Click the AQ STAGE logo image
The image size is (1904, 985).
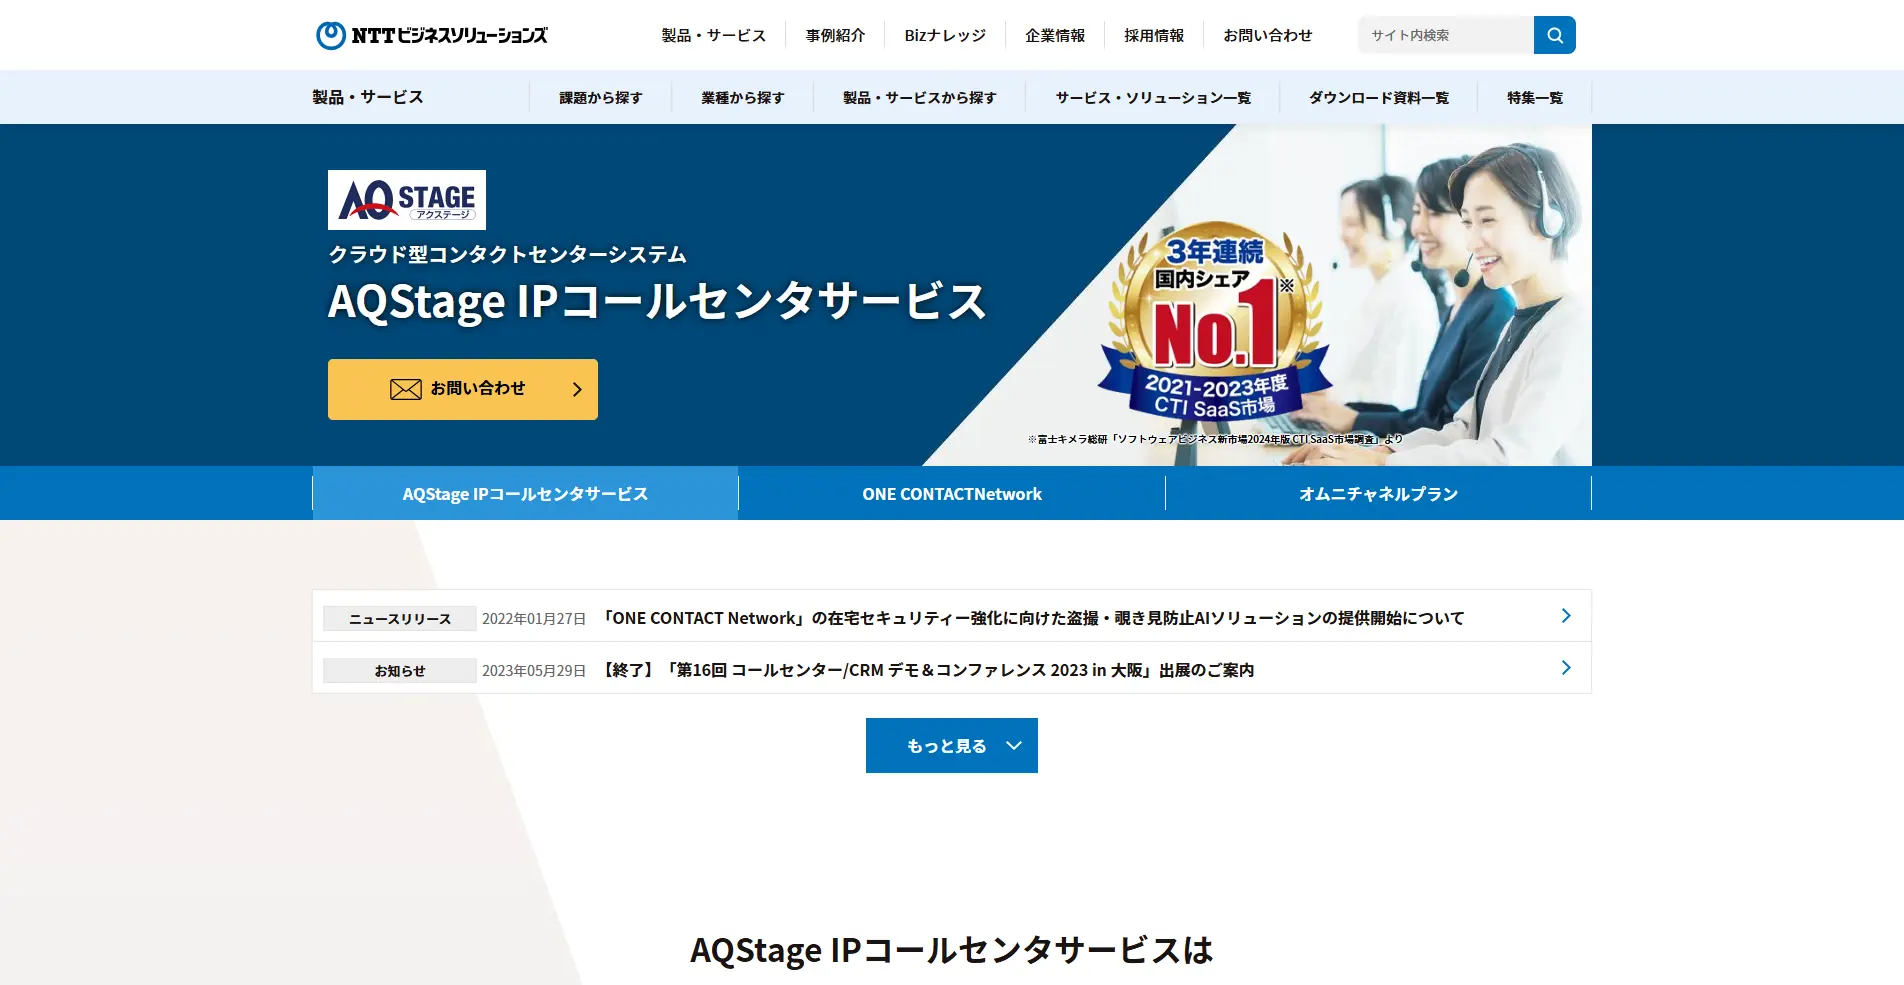point(407,200)
